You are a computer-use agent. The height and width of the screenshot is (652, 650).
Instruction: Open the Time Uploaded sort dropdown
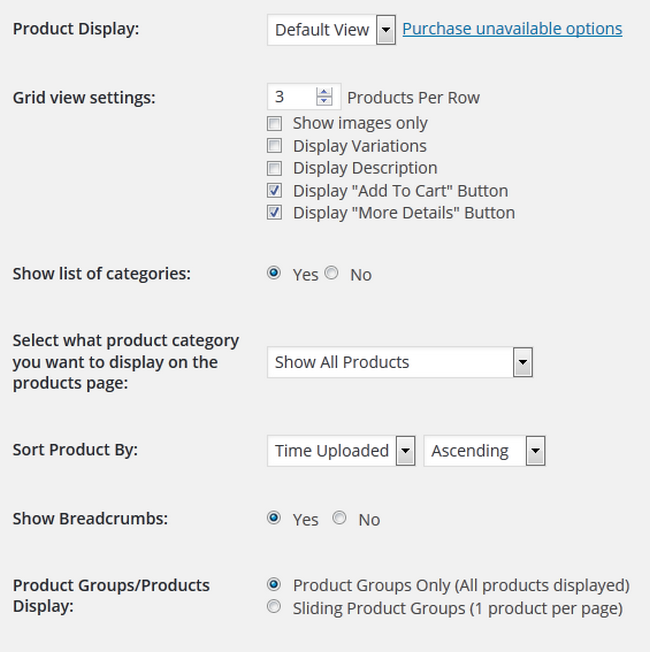(x=341, y=451)
